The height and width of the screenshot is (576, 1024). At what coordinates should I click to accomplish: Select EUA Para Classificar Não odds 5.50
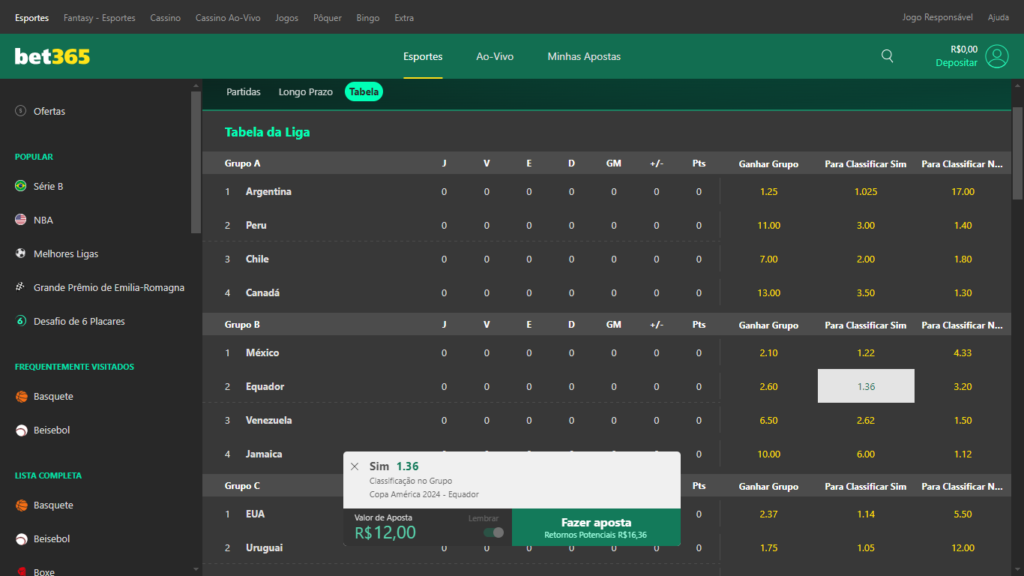pyautogui.click(x=963, y=514)
